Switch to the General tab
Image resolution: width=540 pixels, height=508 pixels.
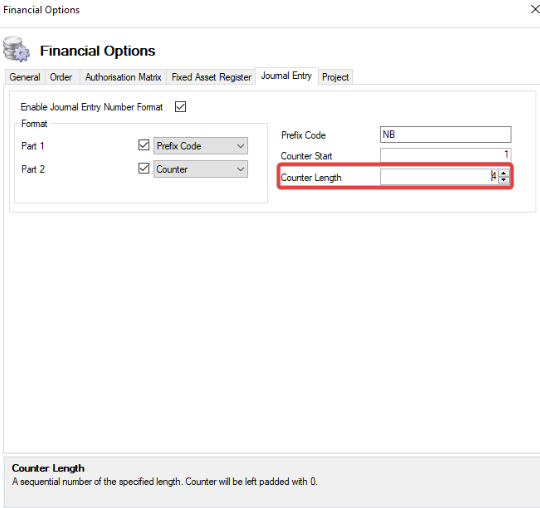click(x=25, y=77)
